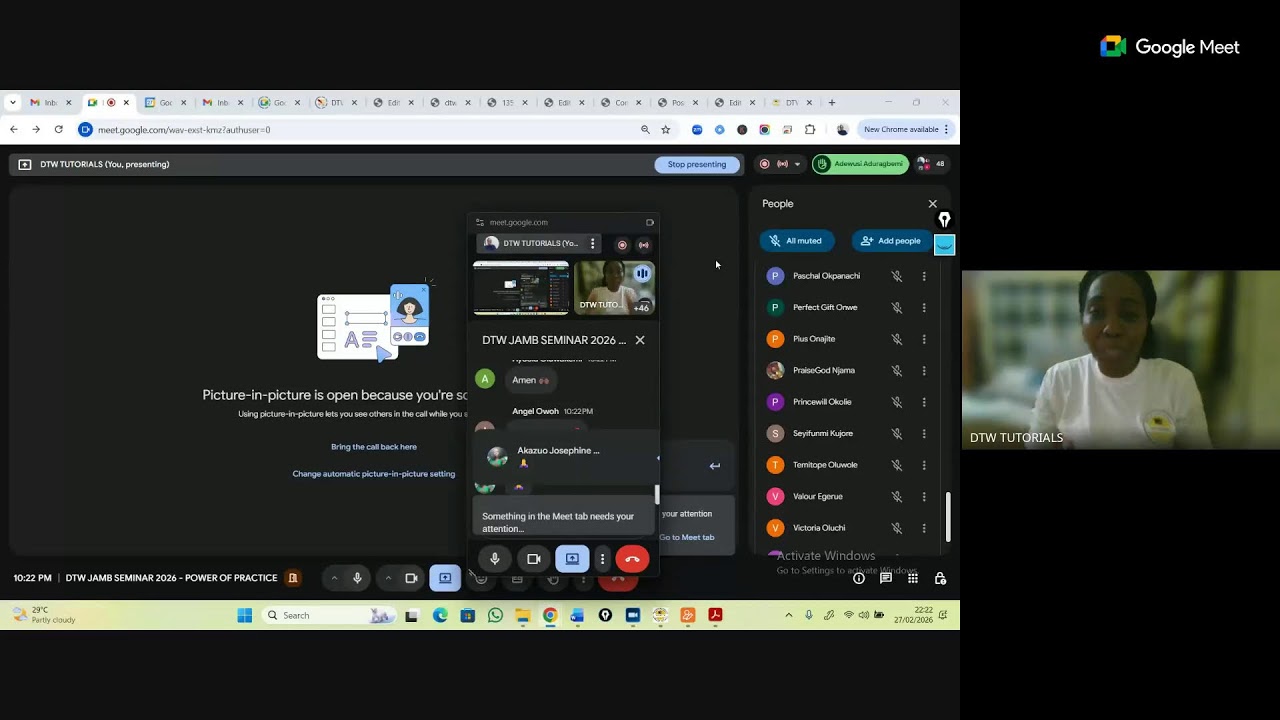
Task: Reload the Meet page
Action: (x=58, y=130)
